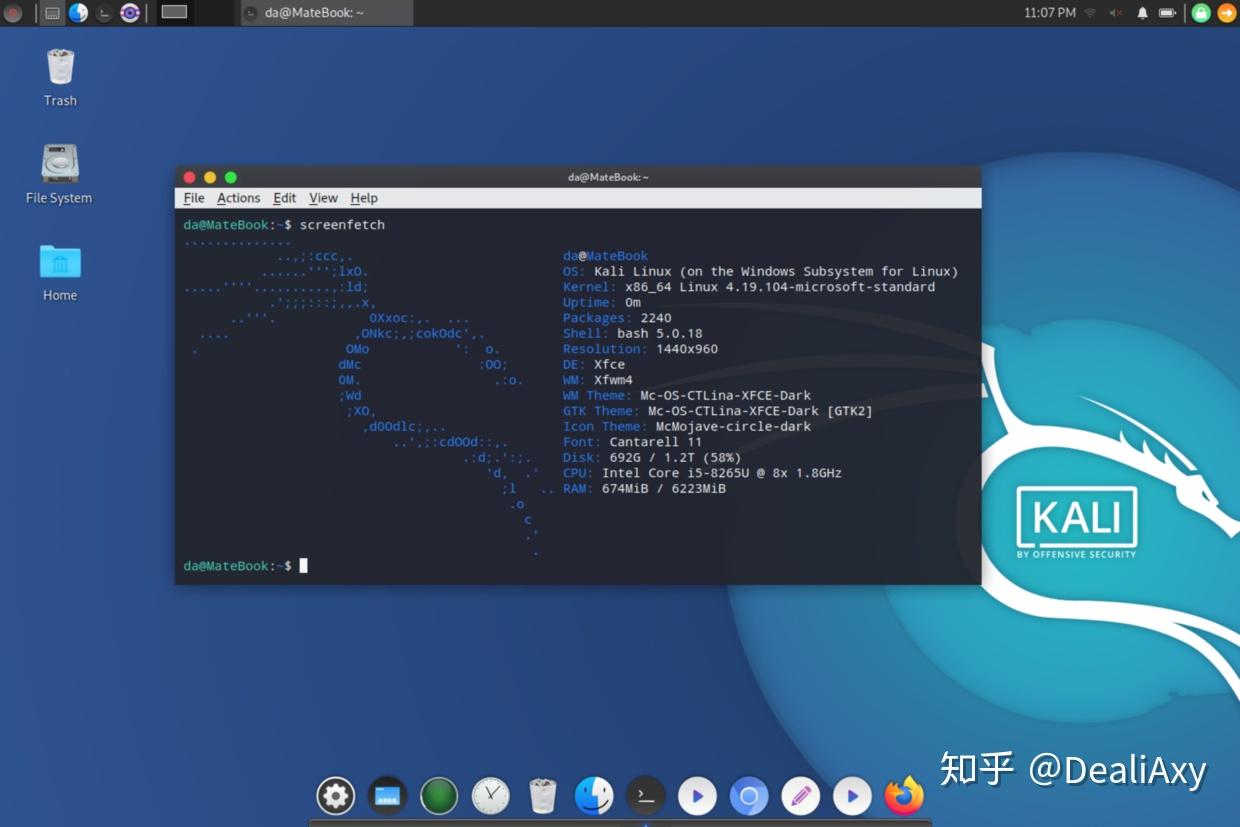Click the 'Resolution: 1440x960' line

640,349
